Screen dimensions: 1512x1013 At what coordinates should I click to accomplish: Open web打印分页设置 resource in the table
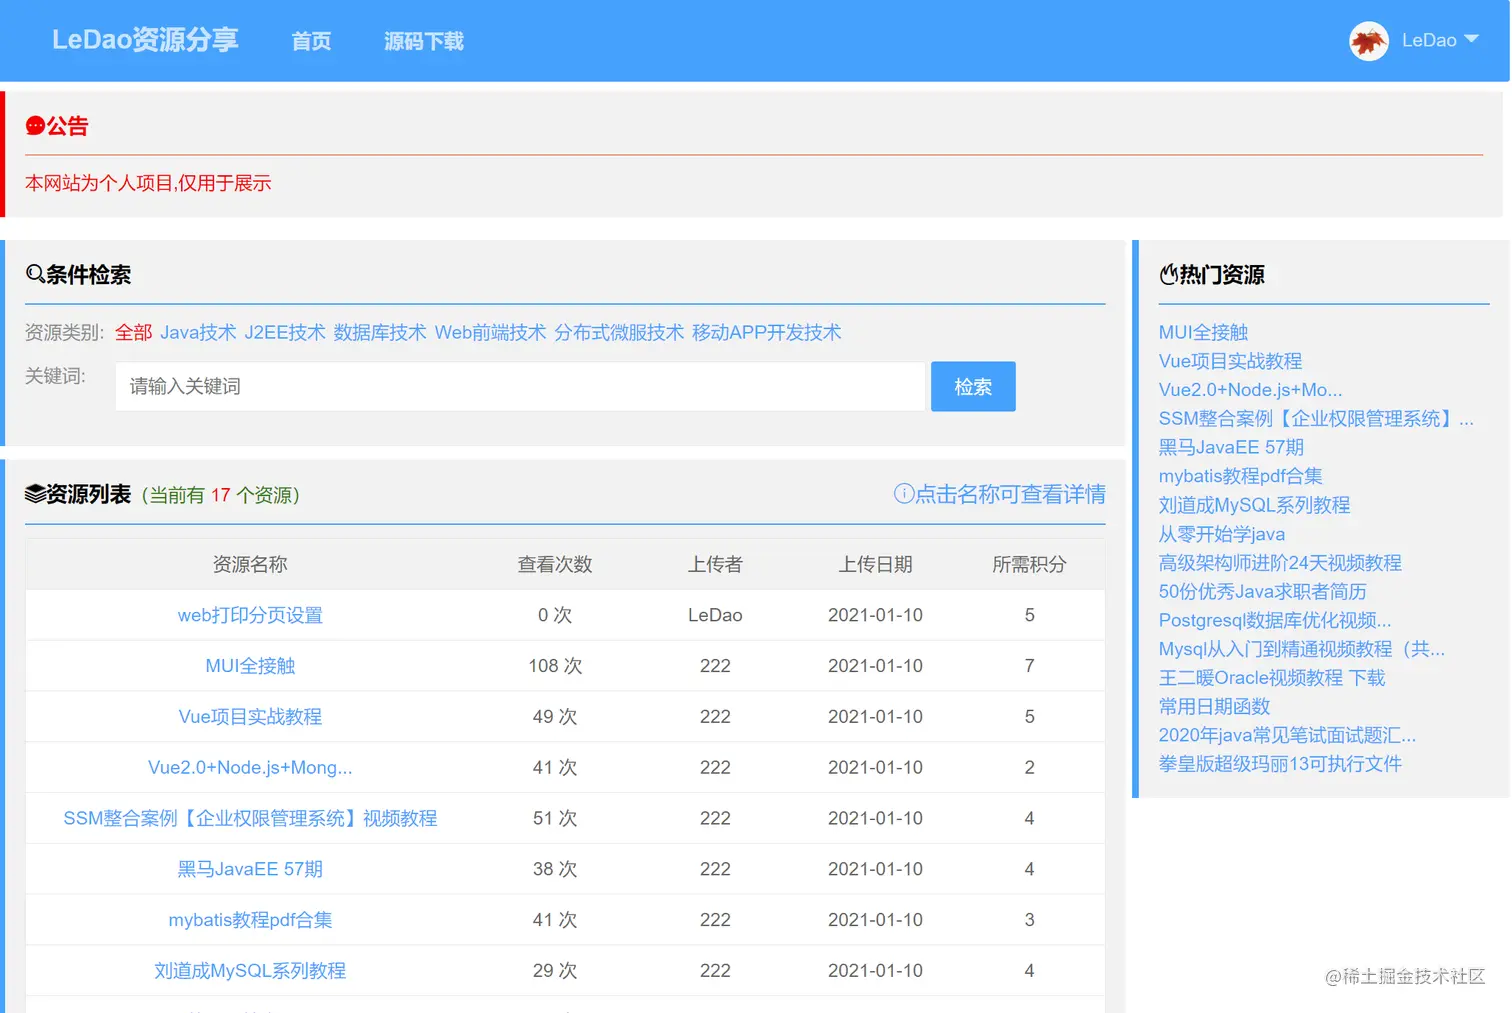click(x=250, y=615)
